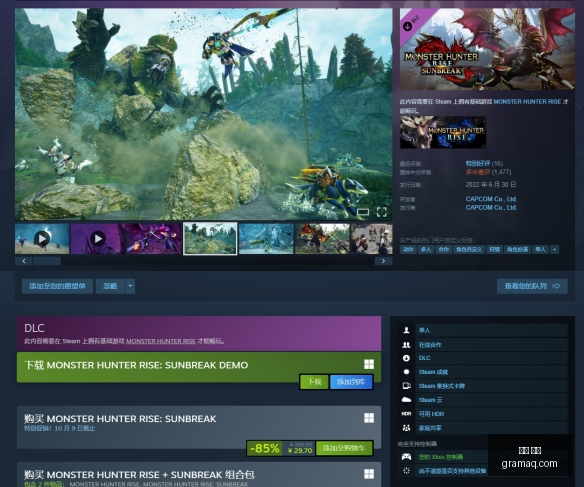Click the HDR icon in features list

click(x=406, y=414)
